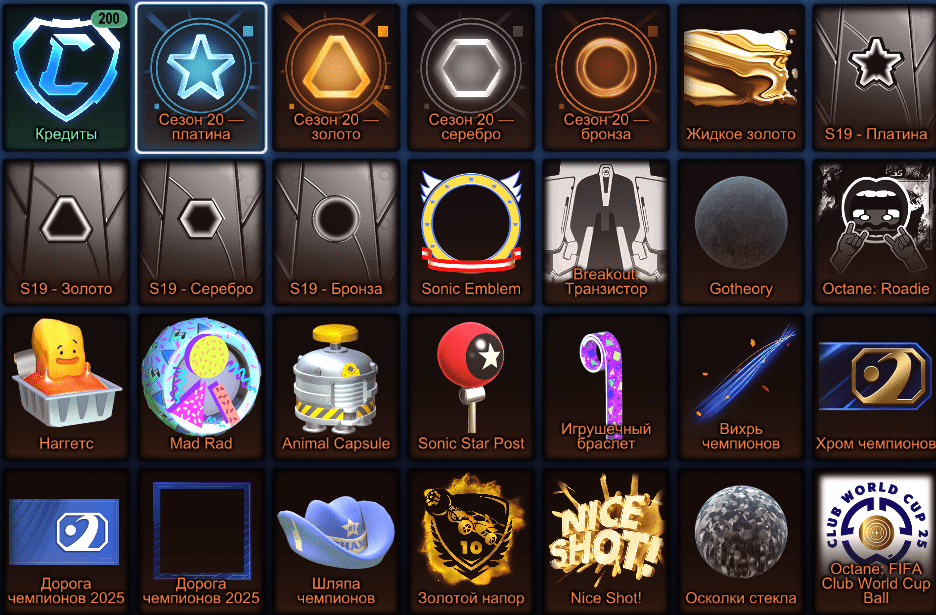
Task: Open the S19 - Платина star item
Action: [x=875, y=77]
